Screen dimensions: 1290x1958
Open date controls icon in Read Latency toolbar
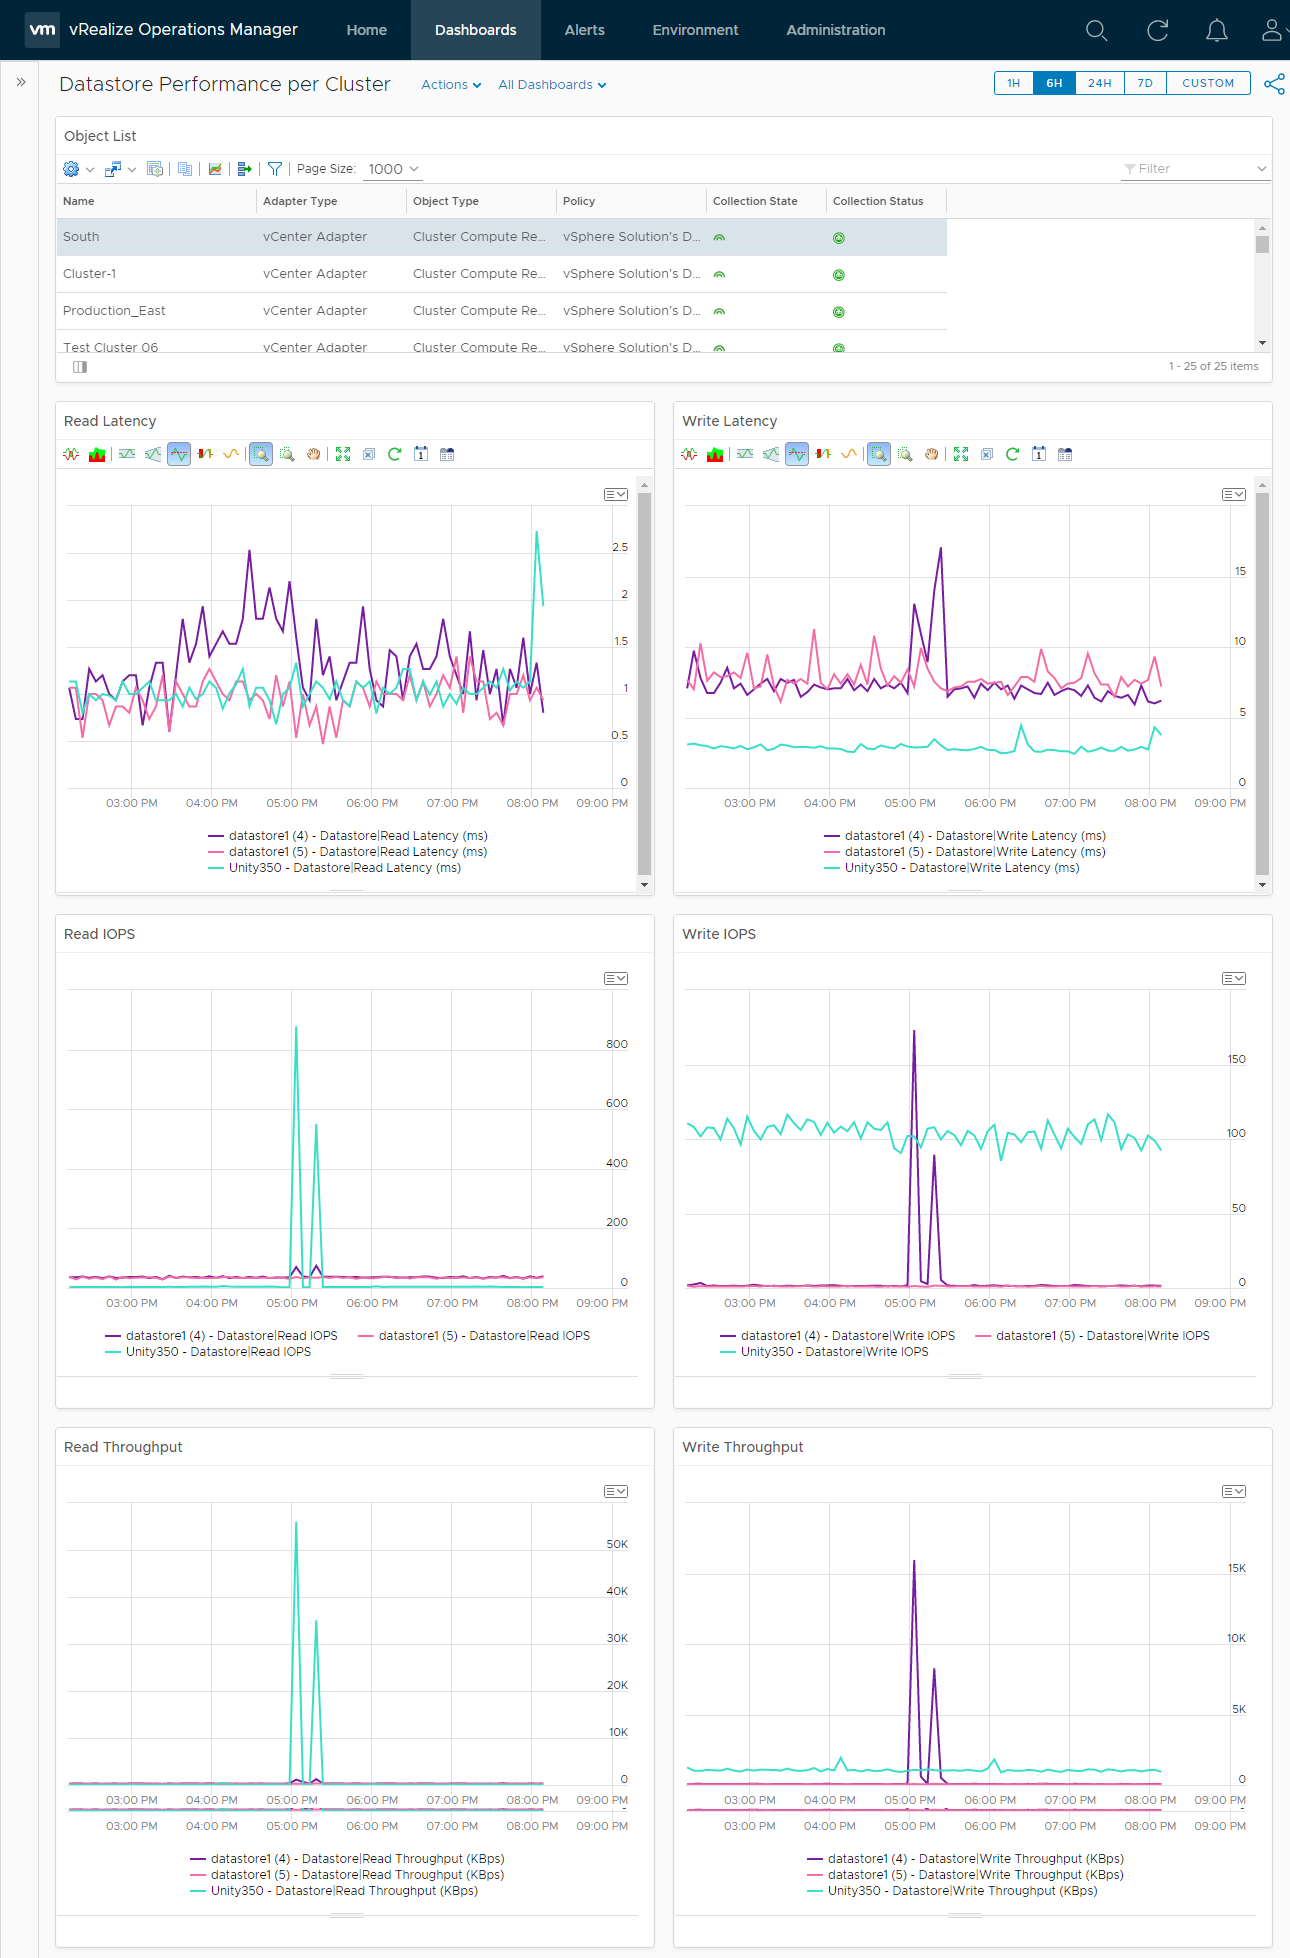tap(421, 454)
